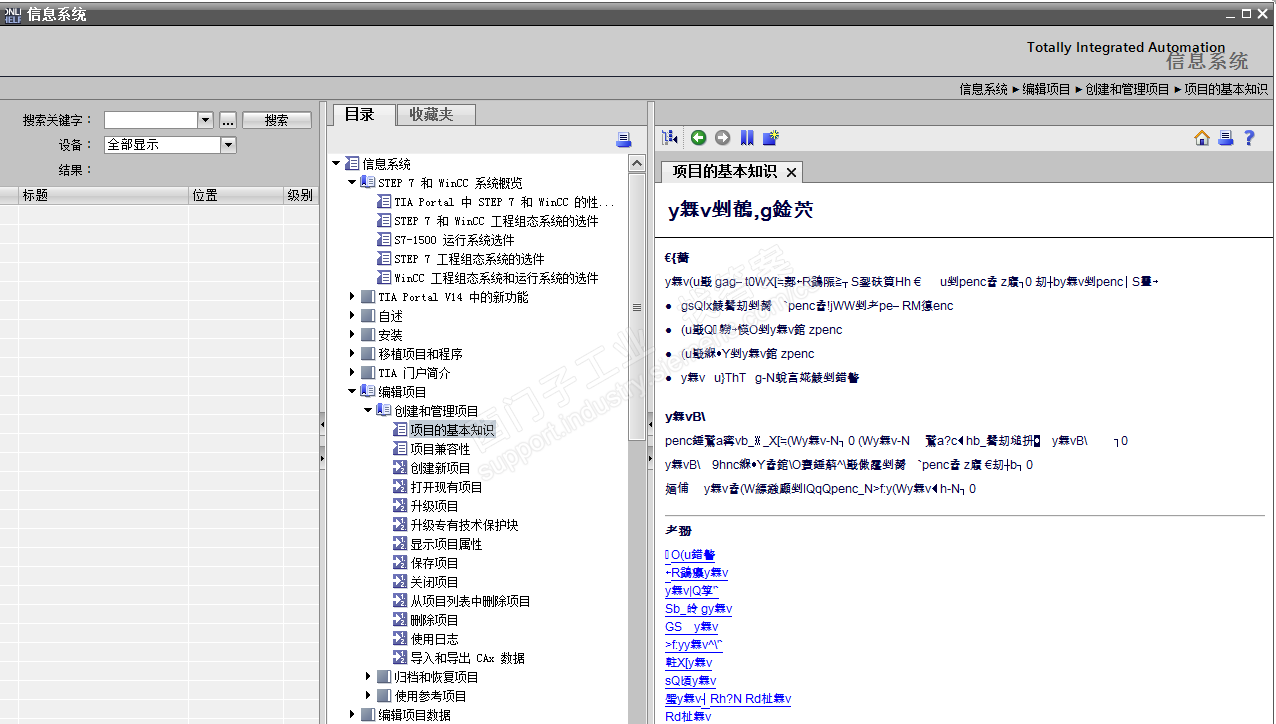The image size is (1276, 724).
Task: Click the 删除项目 topic icon
Action: click(400, 620)
